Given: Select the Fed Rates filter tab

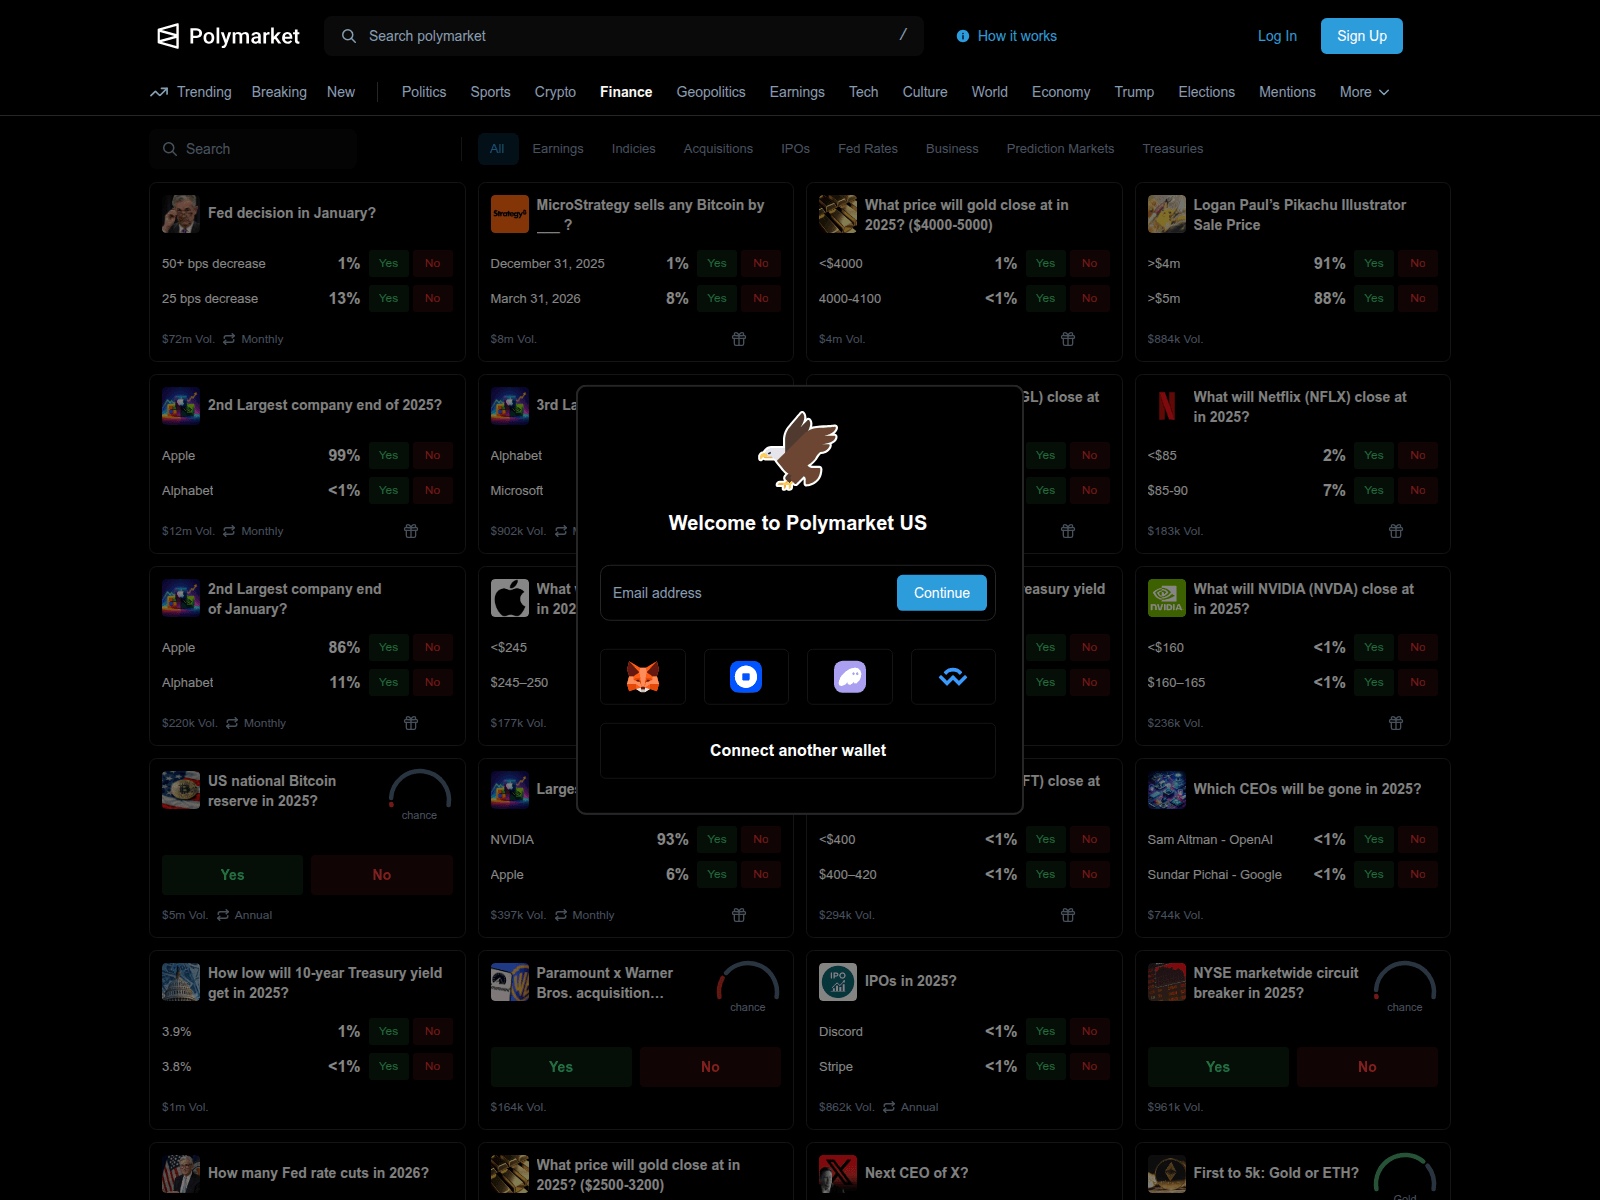Looking at the screenshot, I should 868,149.
